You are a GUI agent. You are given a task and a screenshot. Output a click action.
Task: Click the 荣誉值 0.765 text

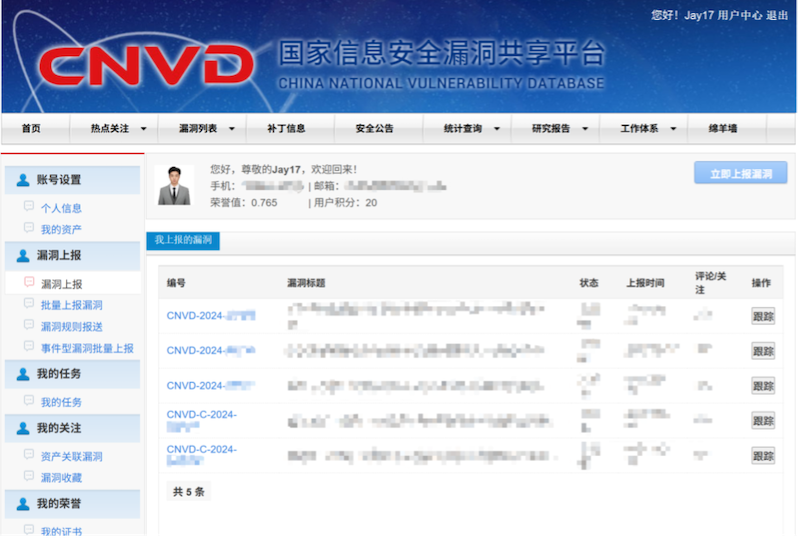(x=244, y=203)
